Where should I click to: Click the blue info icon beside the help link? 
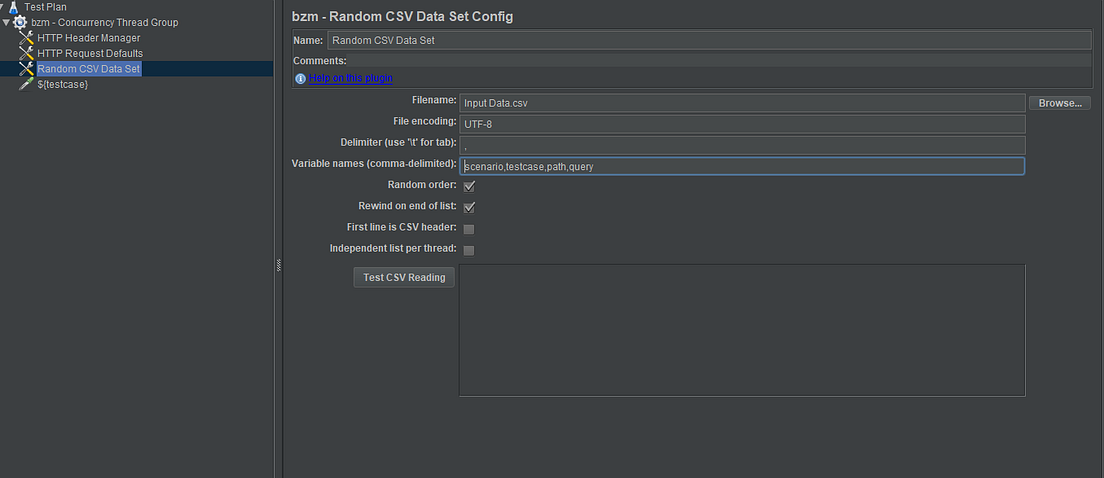pos(301,78)
